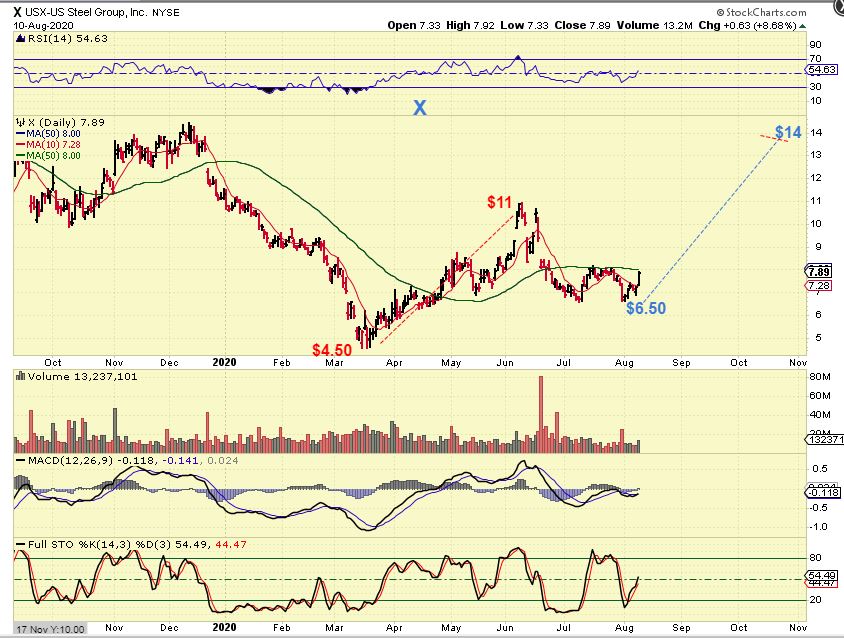Click the $14 blue target label

click(788, 132)
